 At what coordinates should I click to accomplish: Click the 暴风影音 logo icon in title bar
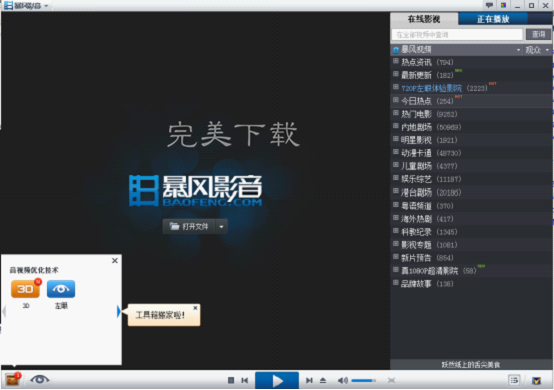click(x=8, y=6)
